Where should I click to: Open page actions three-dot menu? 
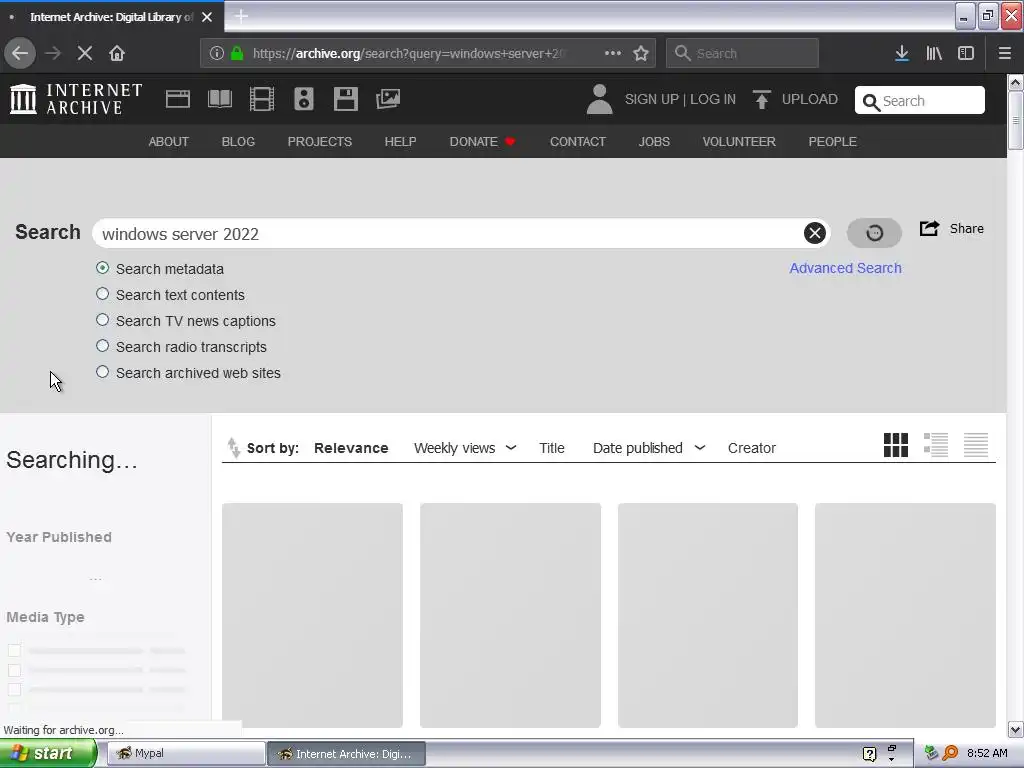pos(613,53)
